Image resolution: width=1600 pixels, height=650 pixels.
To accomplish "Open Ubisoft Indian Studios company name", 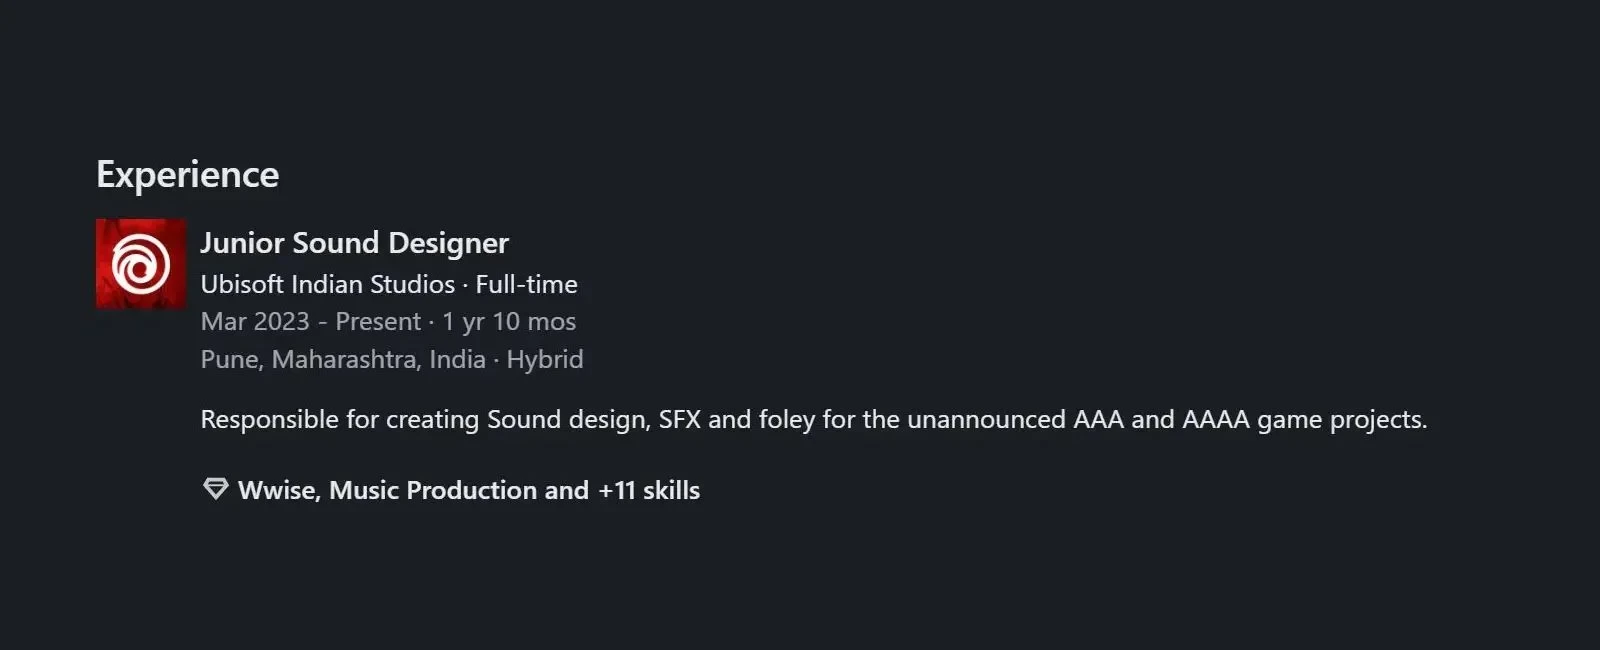I will coord(327,284).
